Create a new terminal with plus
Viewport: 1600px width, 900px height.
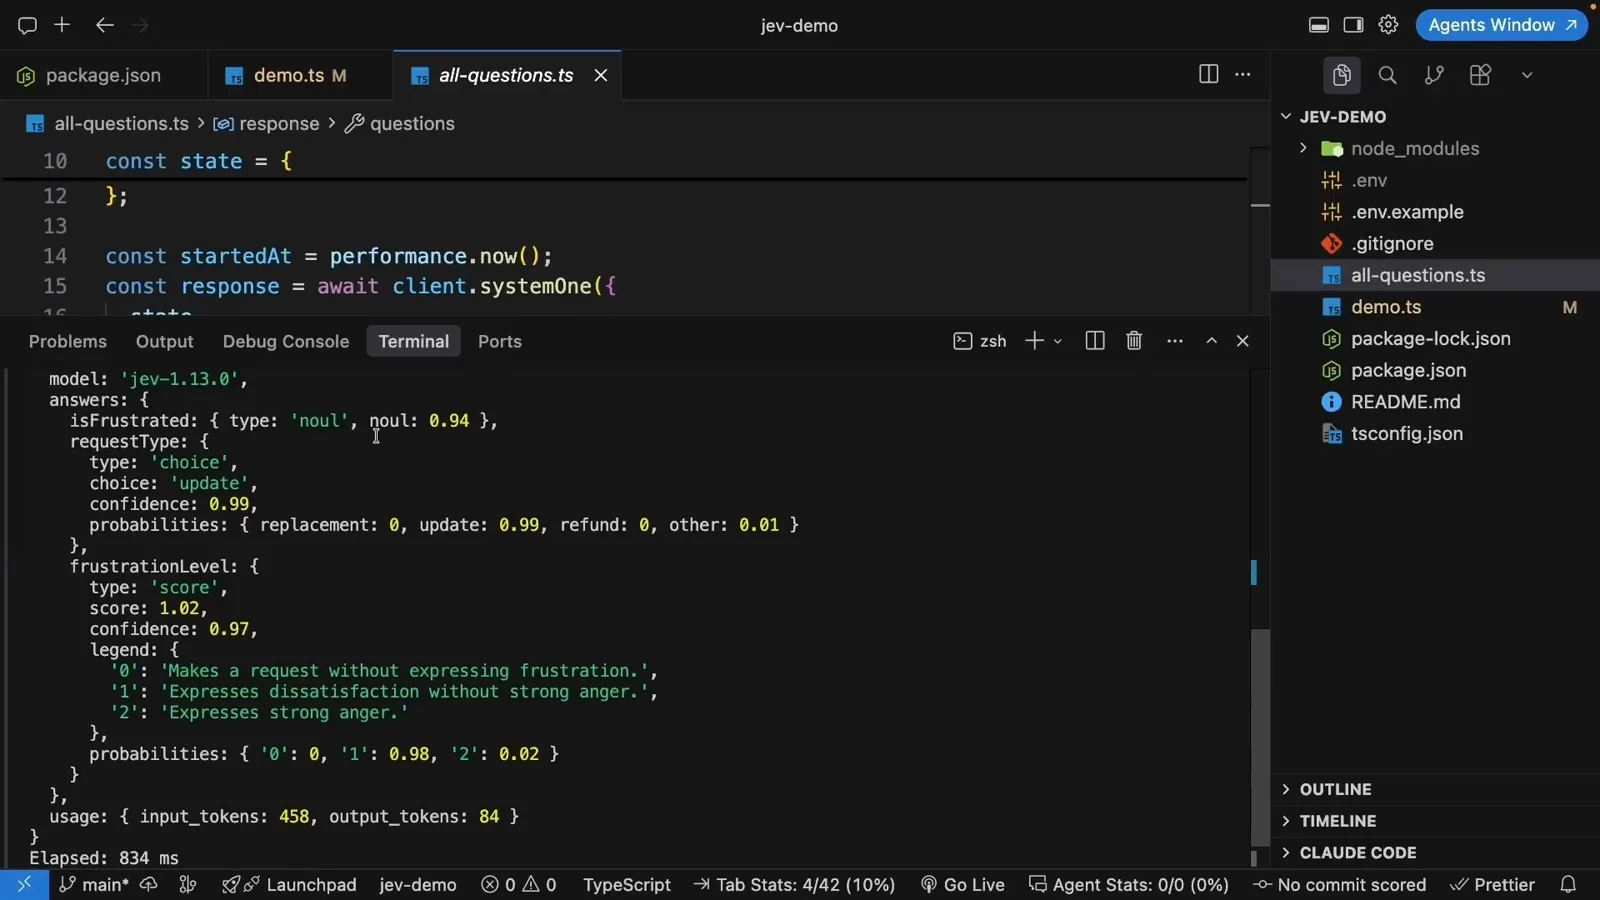click(1034, 341)
